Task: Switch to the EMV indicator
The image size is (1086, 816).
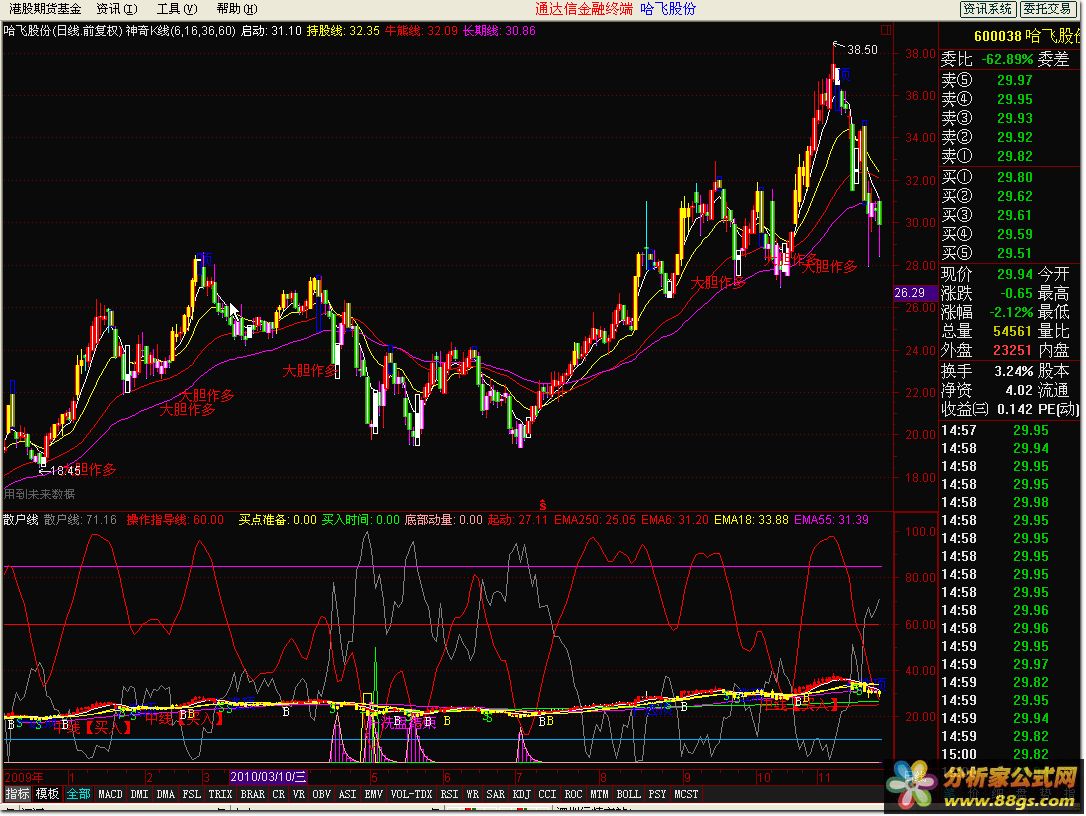Action: 373,794
